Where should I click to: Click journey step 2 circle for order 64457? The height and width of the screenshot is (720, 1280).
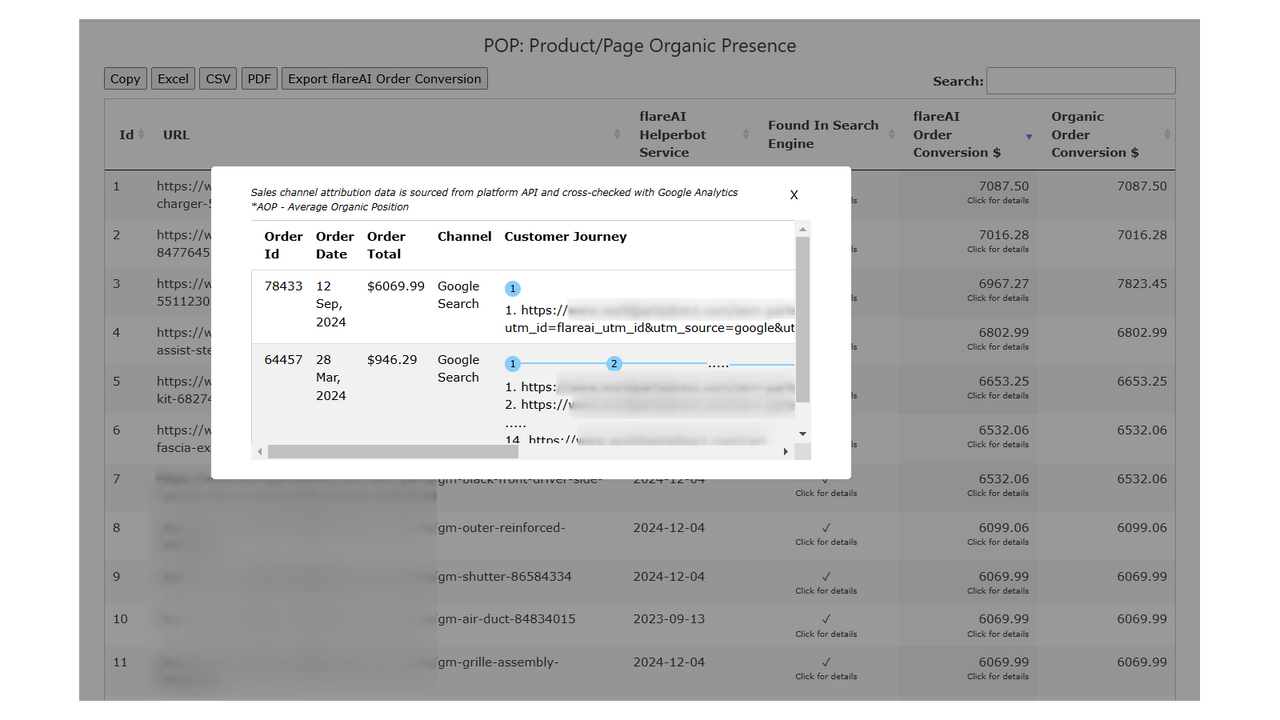(615, 364)
